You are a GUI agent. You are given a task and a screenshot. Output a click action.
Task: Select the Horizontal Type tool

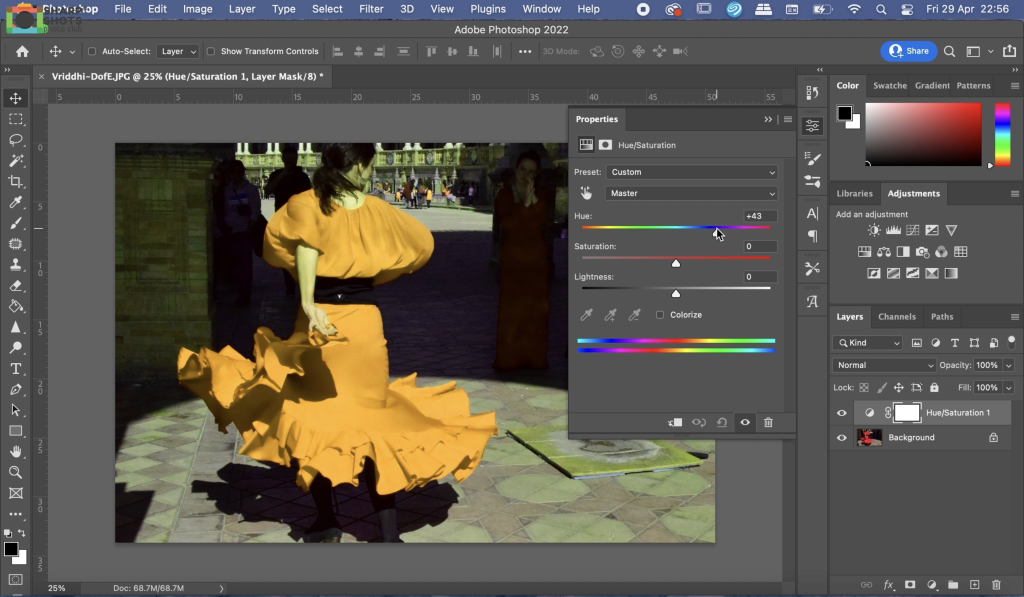coord(16,368)
